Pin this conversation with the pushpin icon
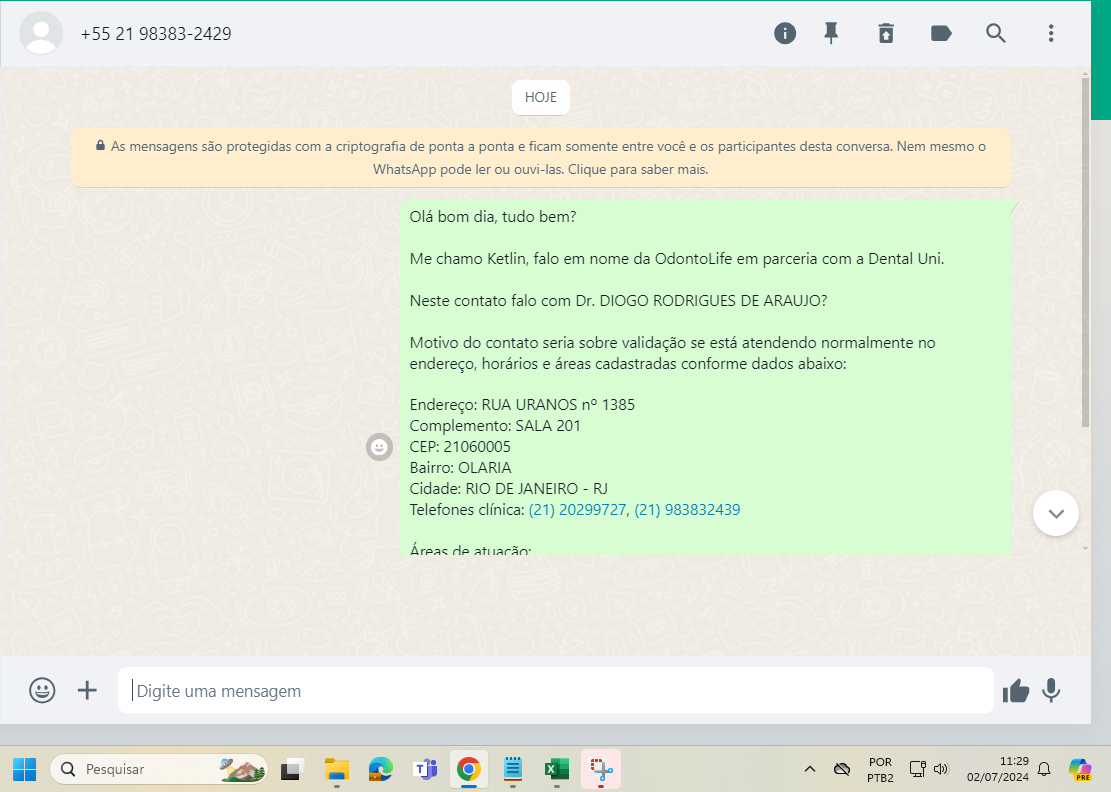The width and height of the screenshot is (1111, 792). (x=831, y=33)
